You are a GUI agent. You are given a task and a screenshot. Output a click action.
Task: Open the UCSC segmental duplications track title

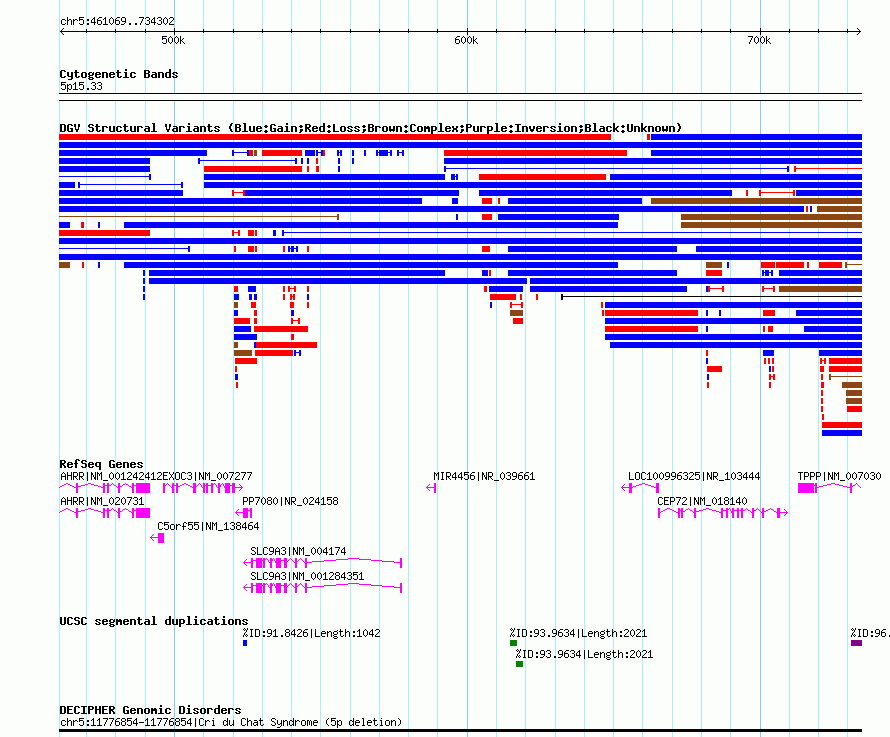point(154,621)
